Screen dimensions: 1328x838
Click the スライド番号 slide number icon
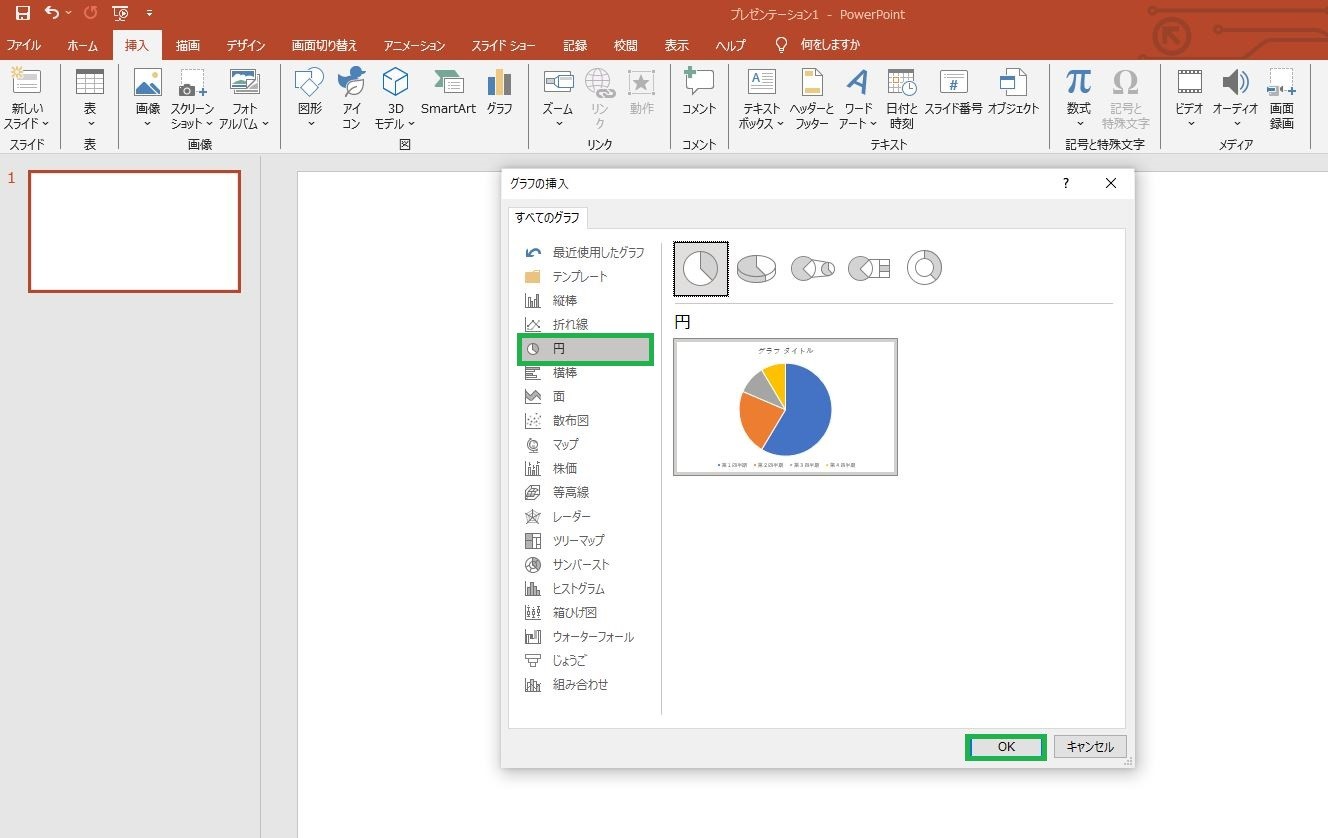click(x=953, y=93)
